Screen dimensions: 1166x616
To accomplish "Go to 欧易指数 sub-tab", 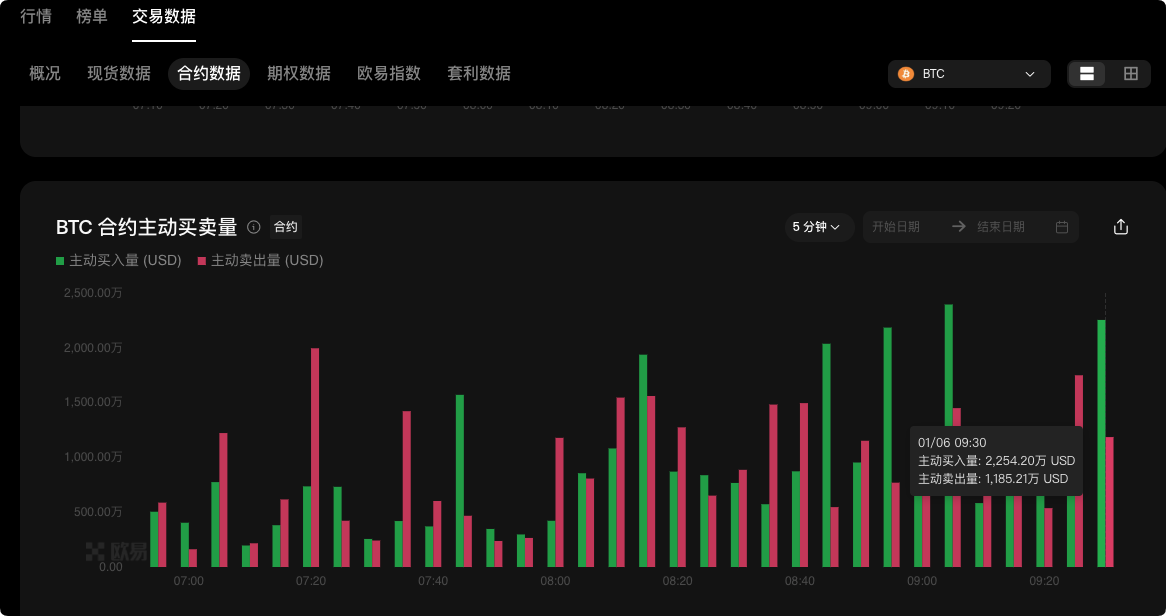I will [x=389, y=73].
